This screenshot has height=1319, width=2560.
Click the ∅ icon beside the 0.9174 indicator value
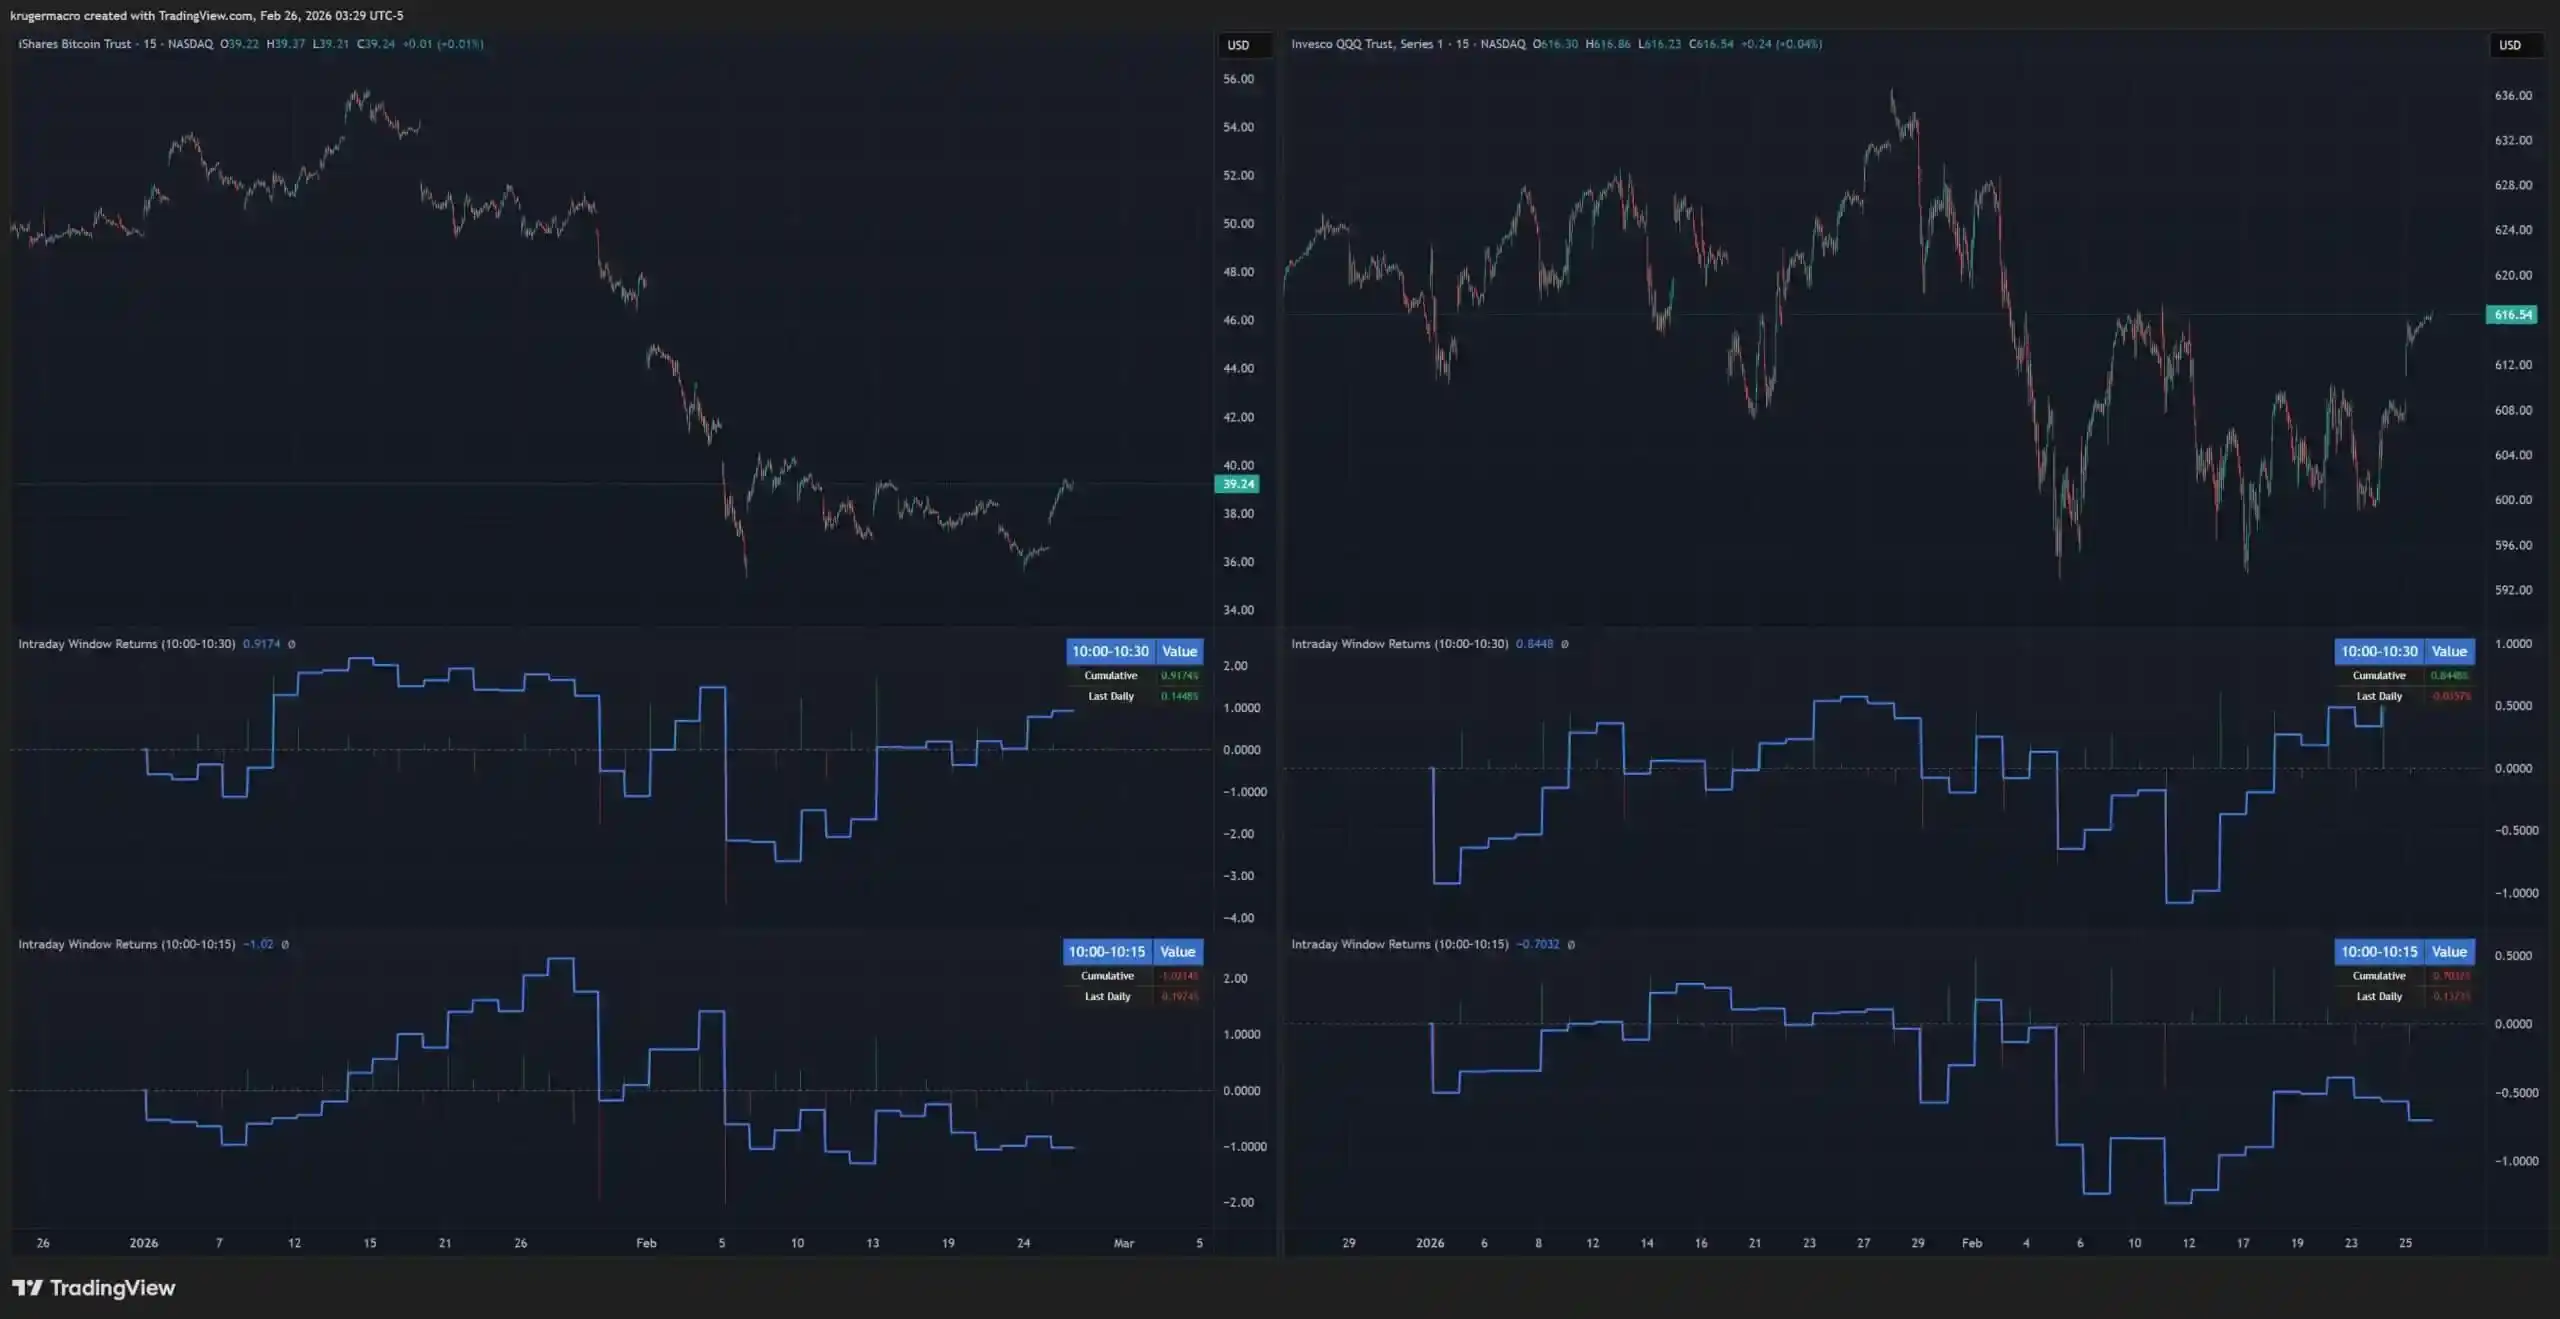(x=292, y=644)
